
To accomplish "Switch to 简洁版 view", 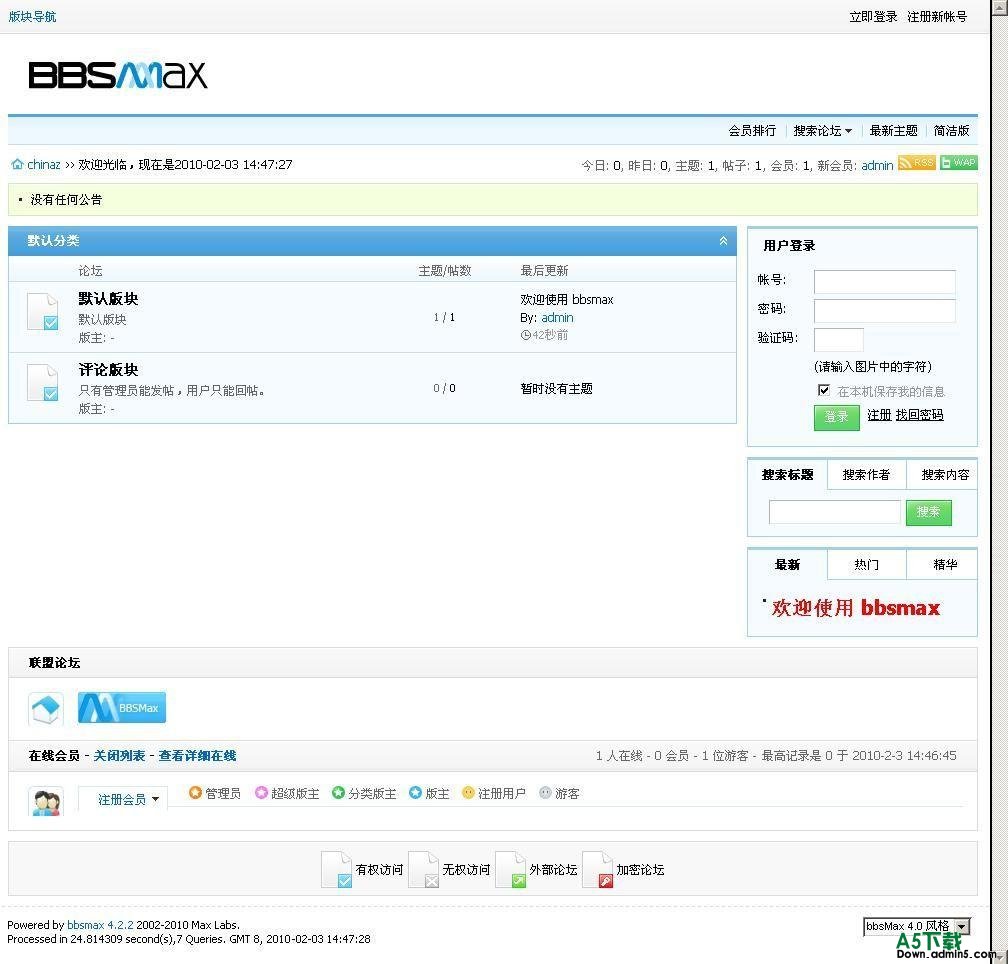I will (951, 131).
